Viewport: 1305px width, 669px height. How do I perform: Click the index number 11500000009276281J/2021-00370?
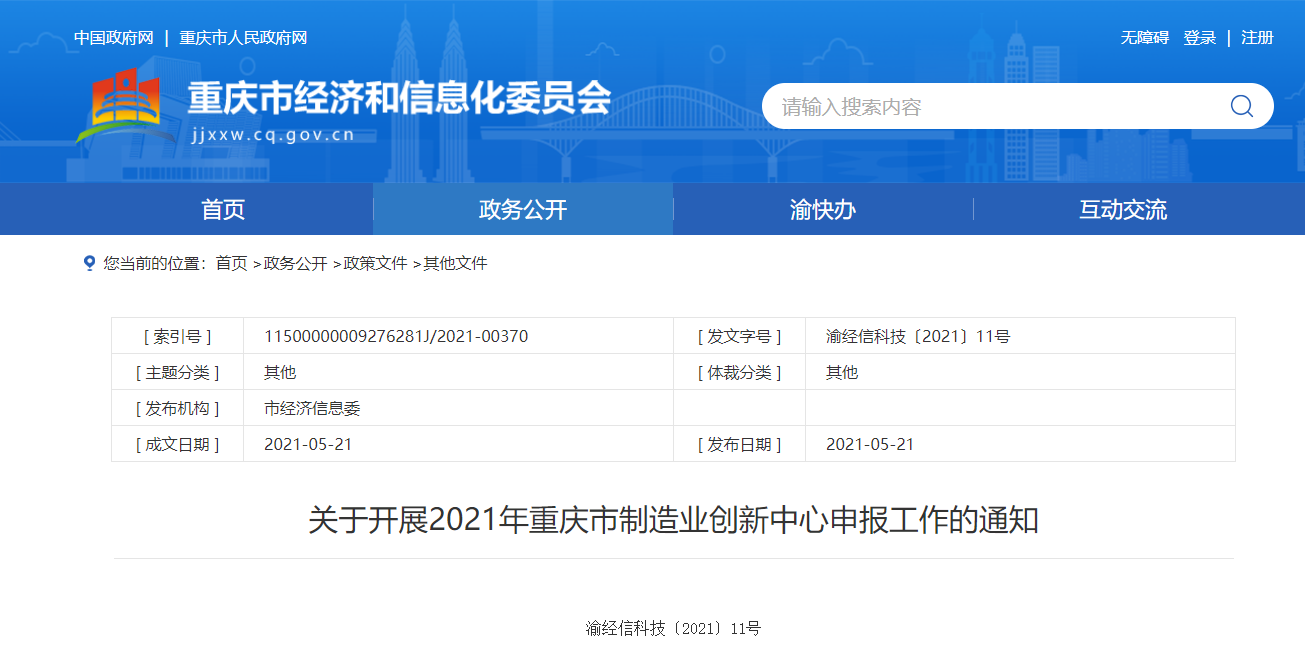pos(396,337)
